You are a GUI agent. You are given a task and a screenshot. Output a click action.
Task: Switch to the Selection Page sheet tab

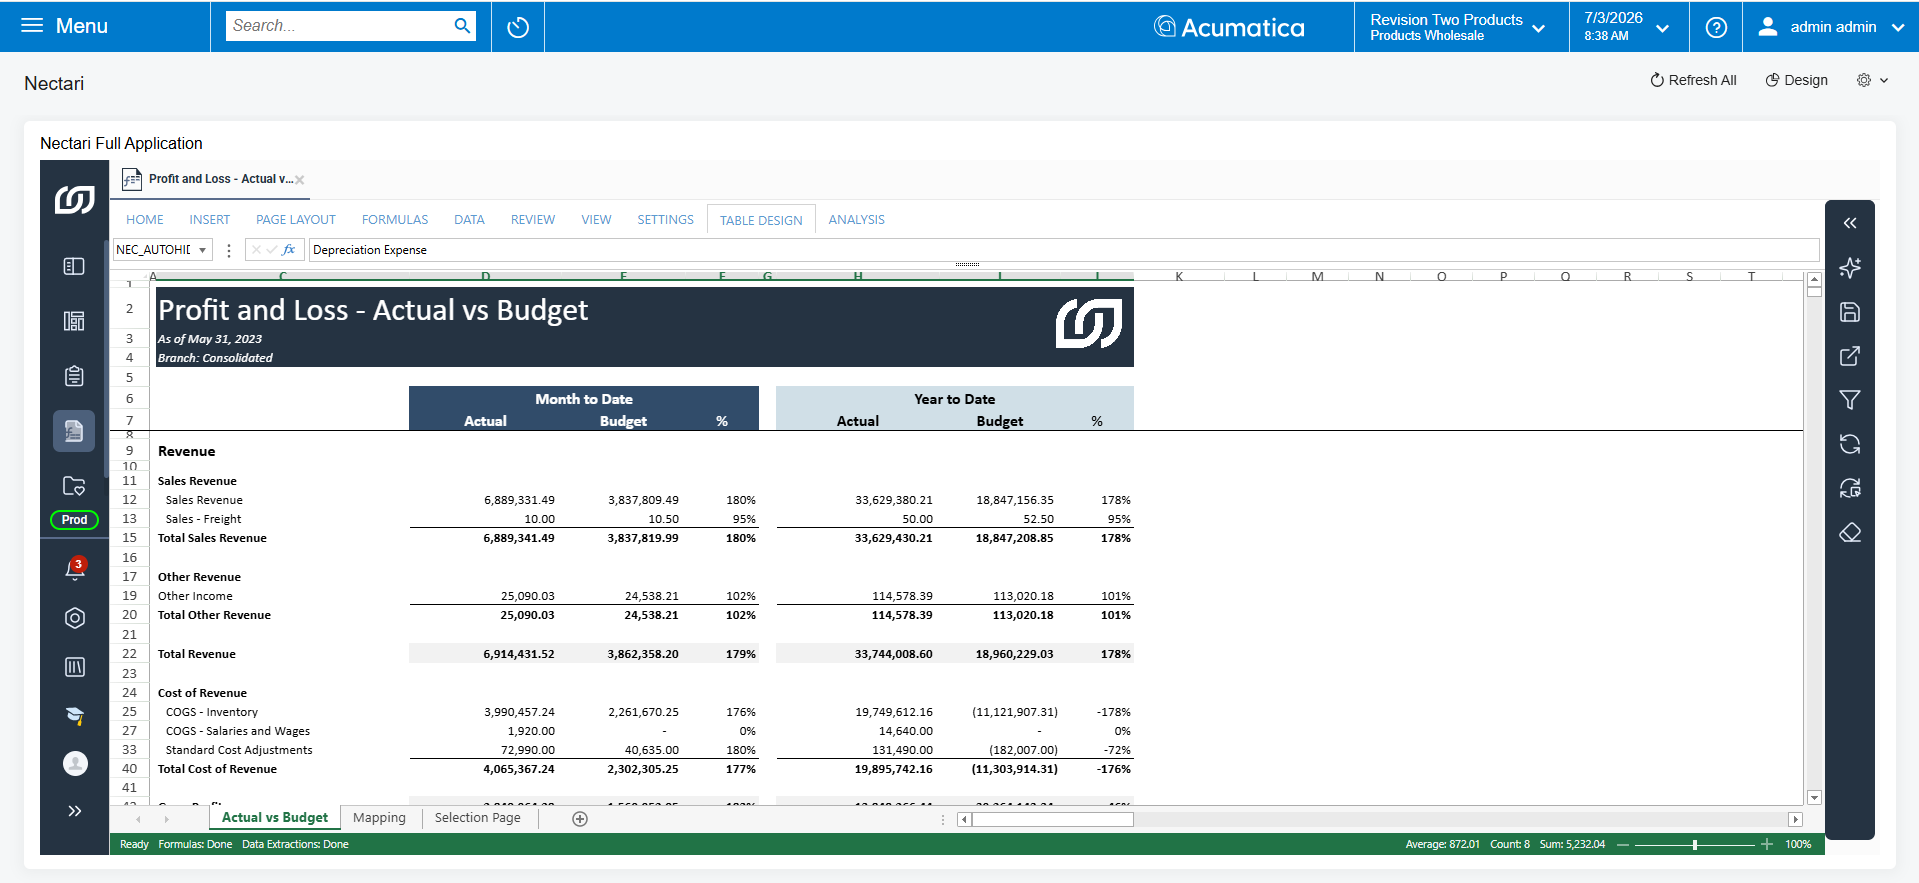(478, 818)
